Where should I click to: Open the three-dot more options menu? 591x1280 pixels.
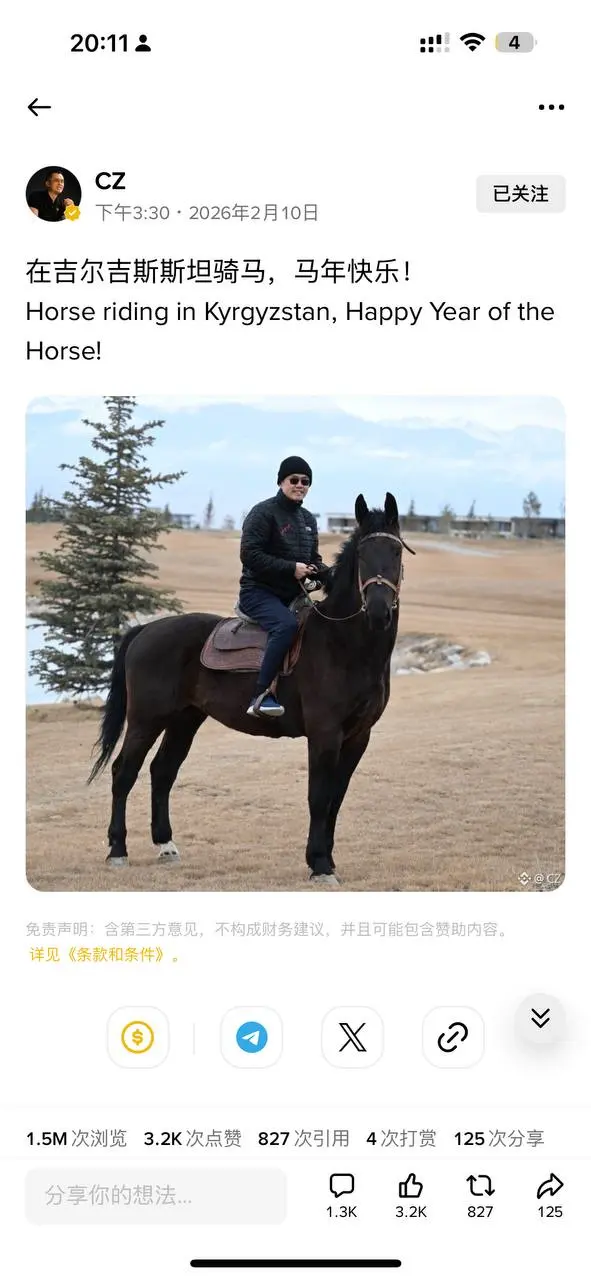(x=551, y=108)
